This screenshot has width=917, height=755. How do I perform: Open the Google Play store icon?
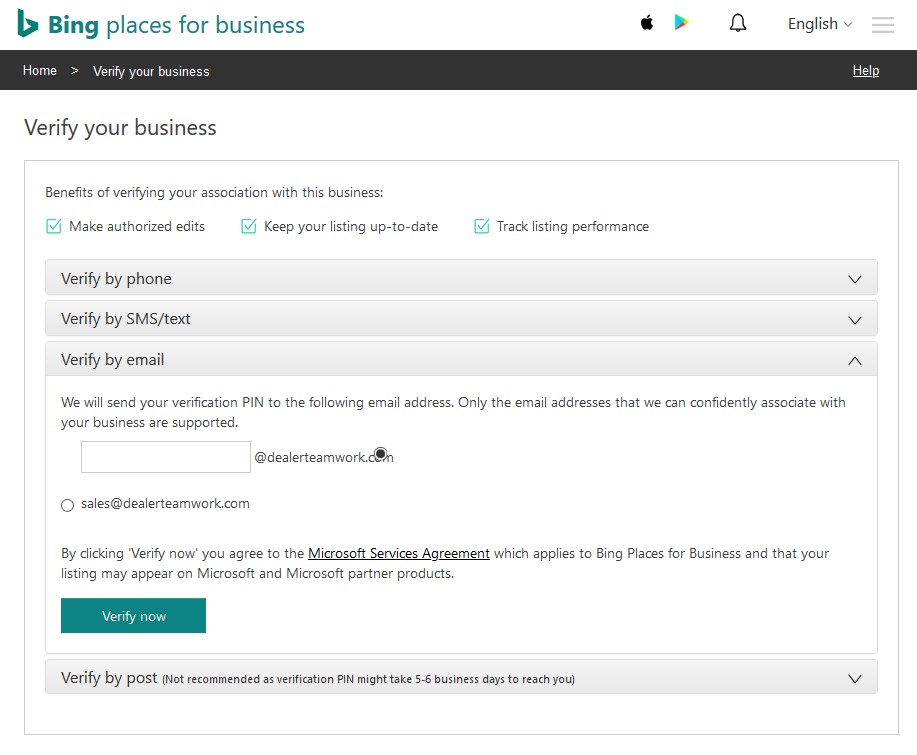pyautogui.click(x=681, y=22)
